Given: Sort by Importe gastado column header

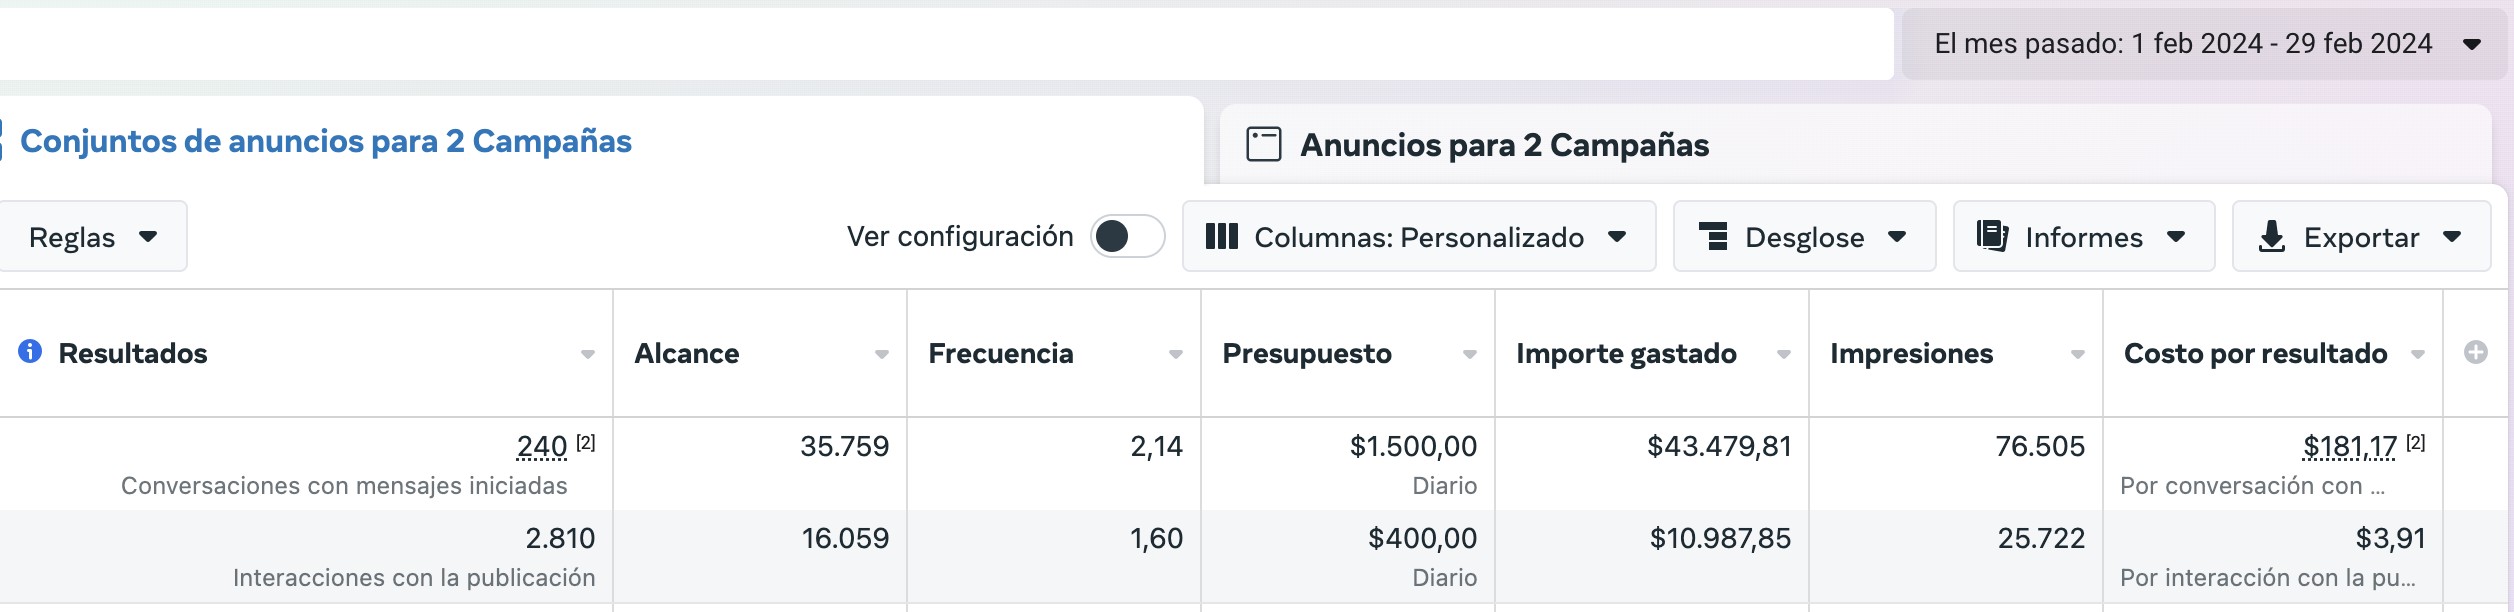Looking at the screenshot, I should click(1626, 354).
